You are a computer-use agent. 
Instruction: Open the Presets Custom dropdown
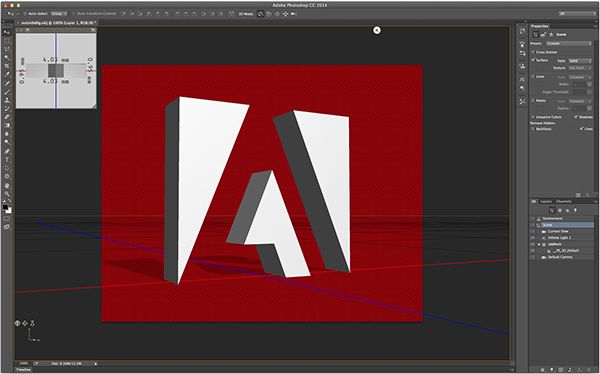569,44
